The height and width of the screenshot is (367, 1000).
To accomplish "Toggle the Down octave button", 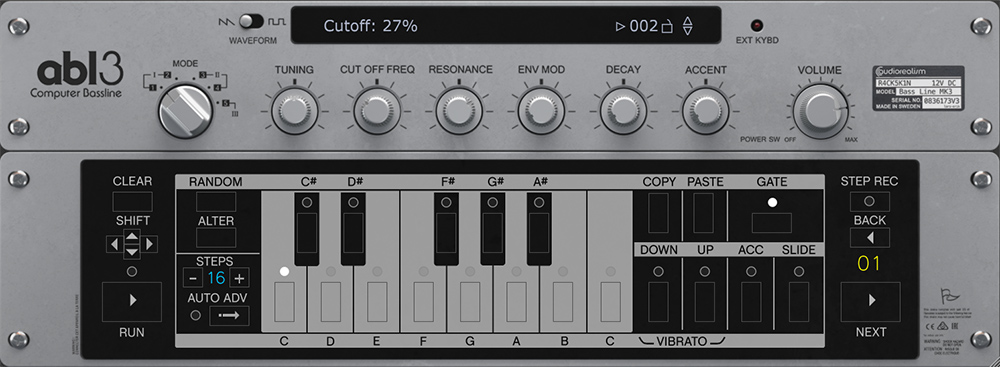I will tap(658, 301).
